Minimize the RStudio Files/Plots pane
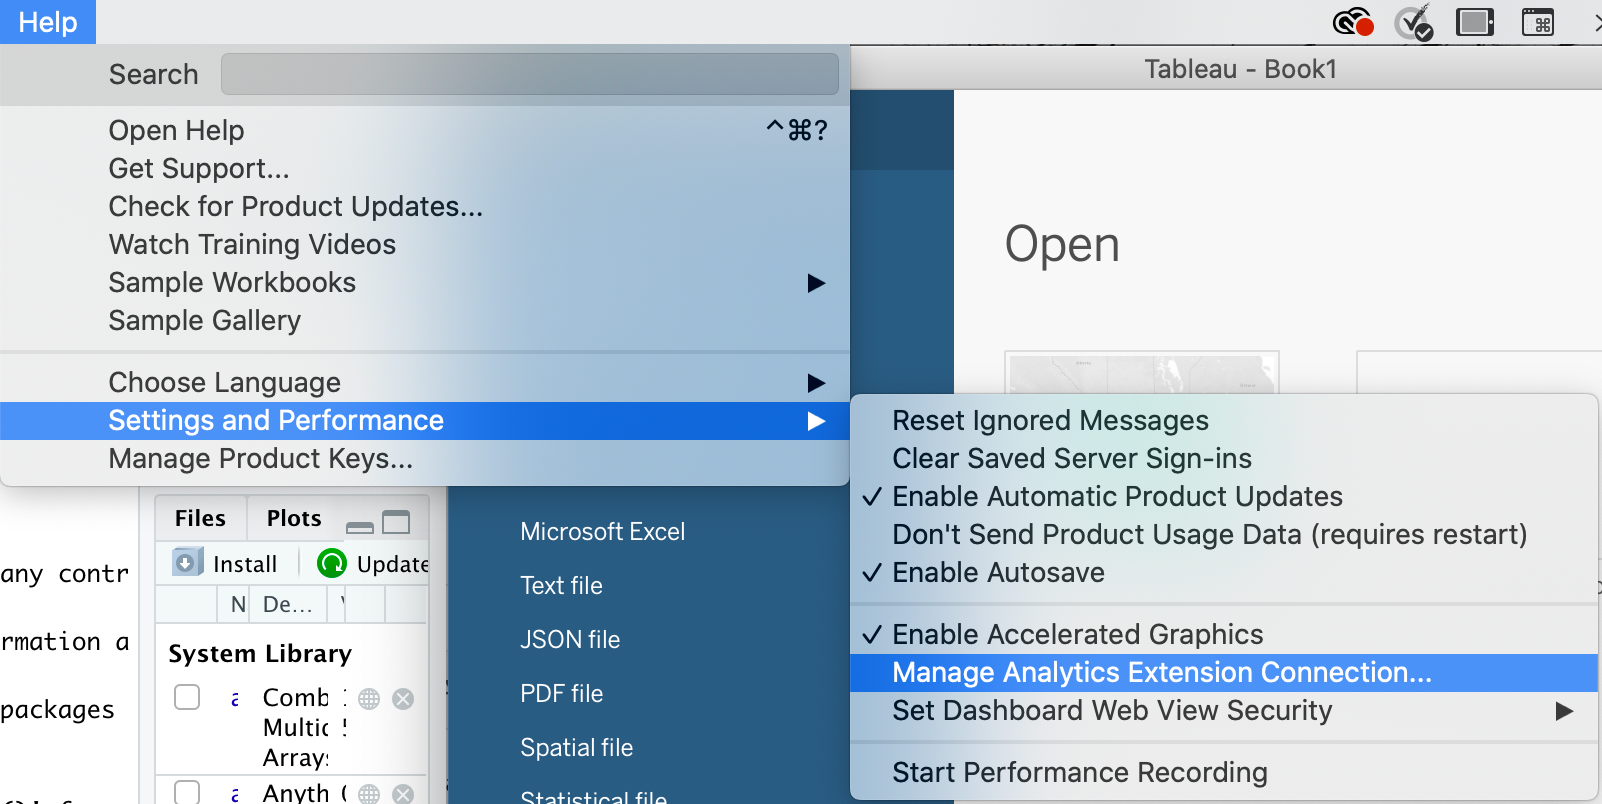The height and width of the screenshot is (804, 1602). pos(360,526)
